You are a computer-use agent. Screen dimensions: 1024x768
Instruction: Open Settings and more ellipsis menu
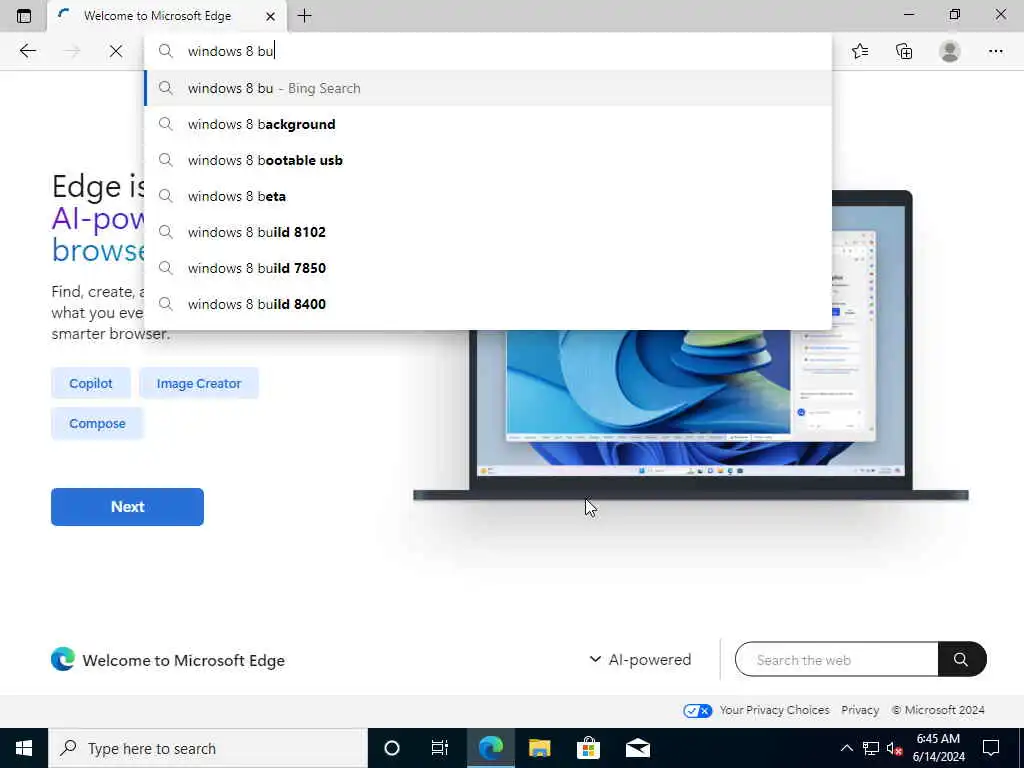click(x=995, y=51)
